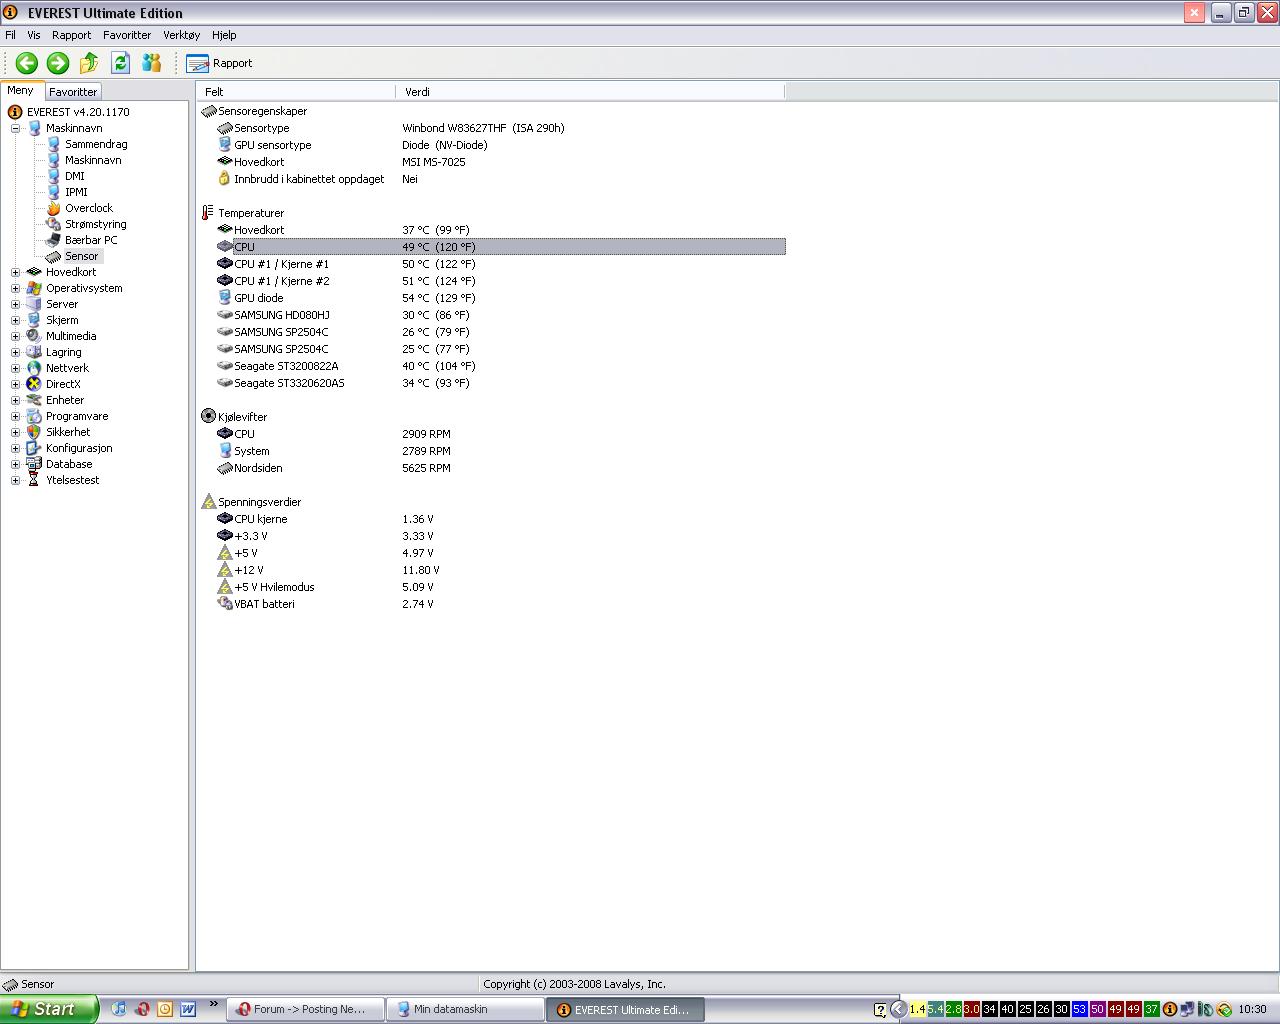Click the 10:30 taskbar clock
This screenshot has height=1024, width=1280.
tap(1252, 1010)
